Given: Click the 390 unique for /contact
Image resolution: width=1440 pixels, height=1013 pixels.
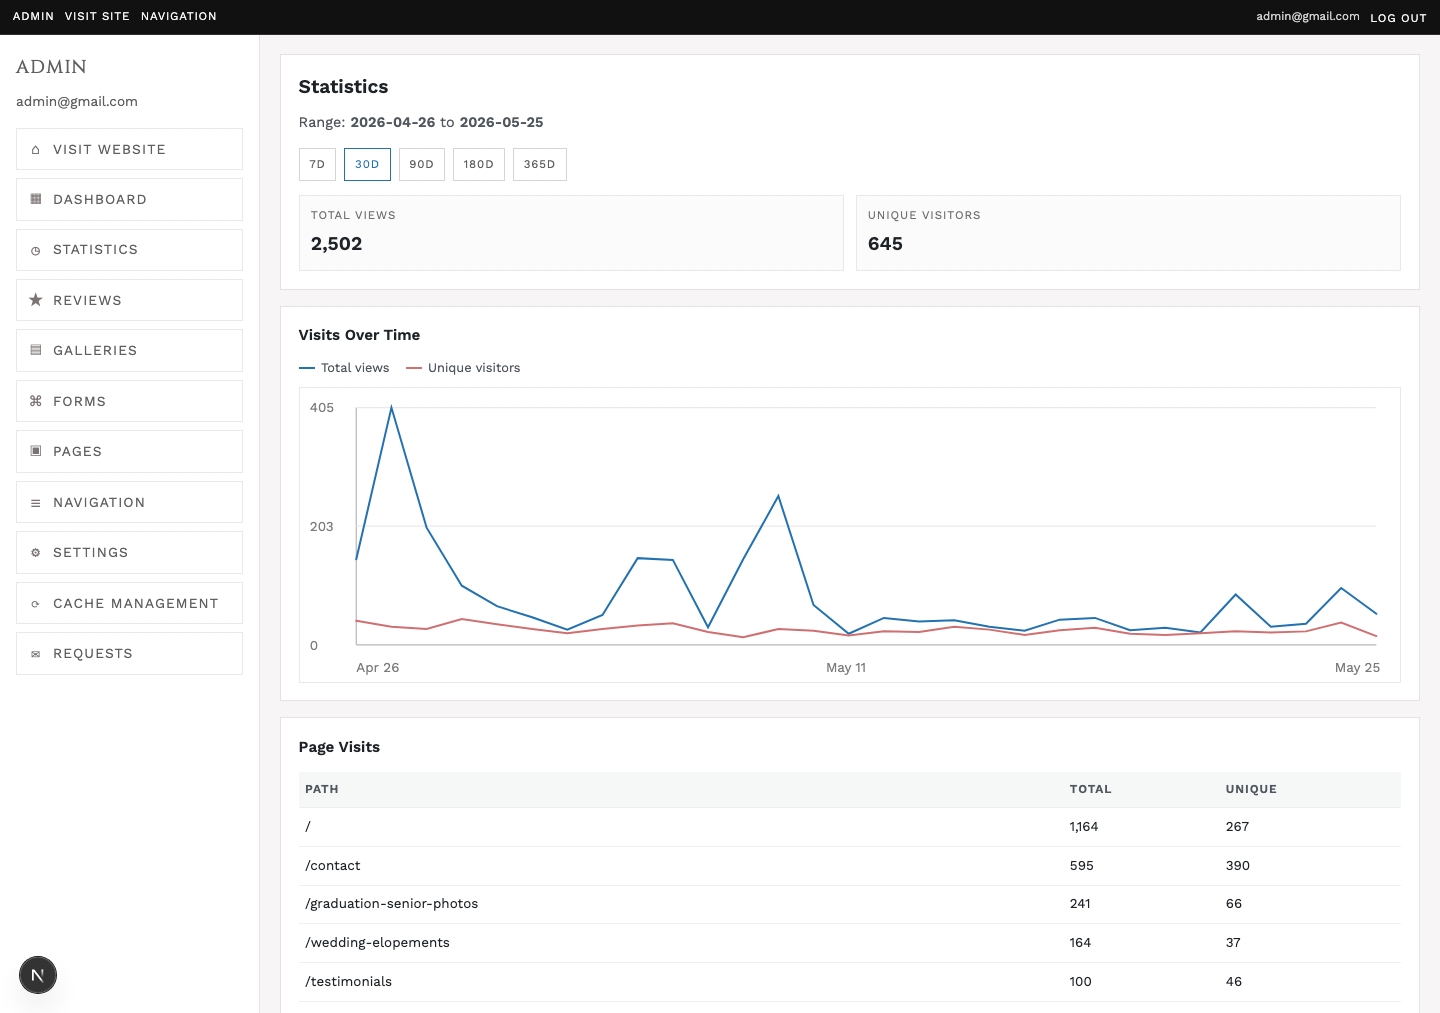Looking at the screenshot, I should (1238, 866).
